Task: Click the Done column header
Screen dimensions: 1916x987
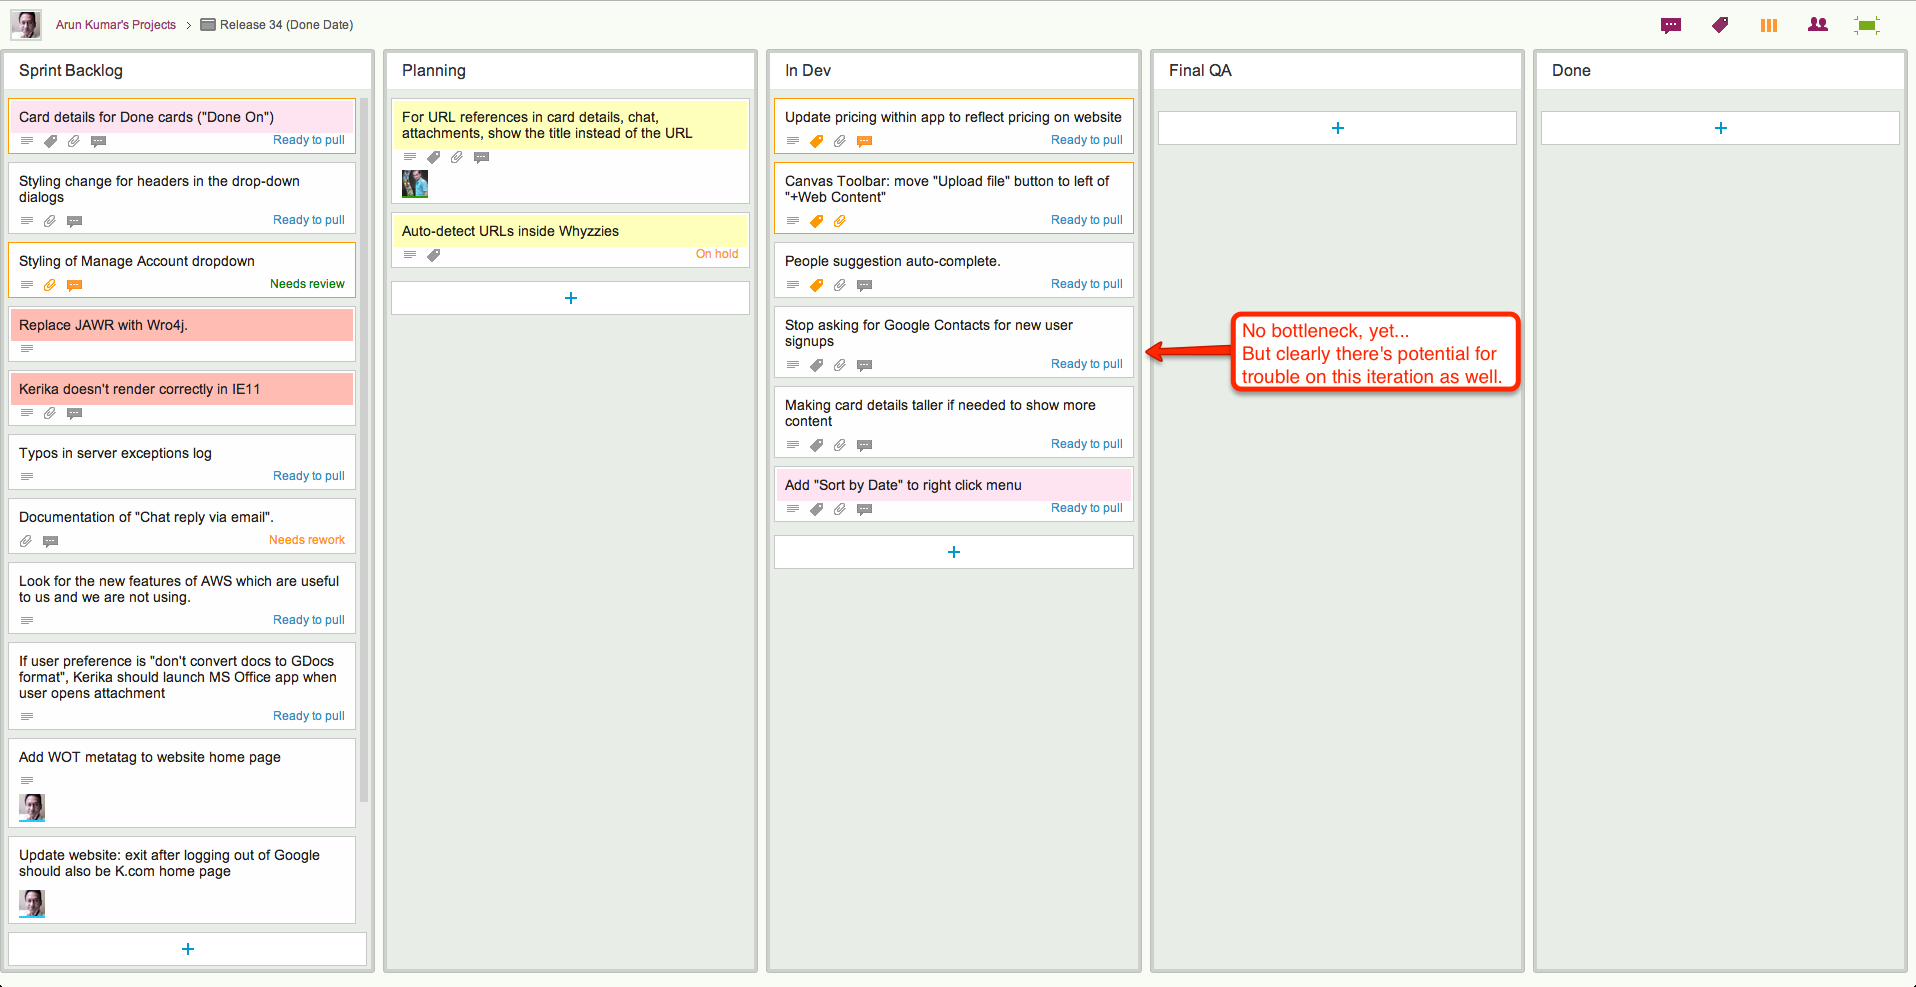Action: 1721,70
